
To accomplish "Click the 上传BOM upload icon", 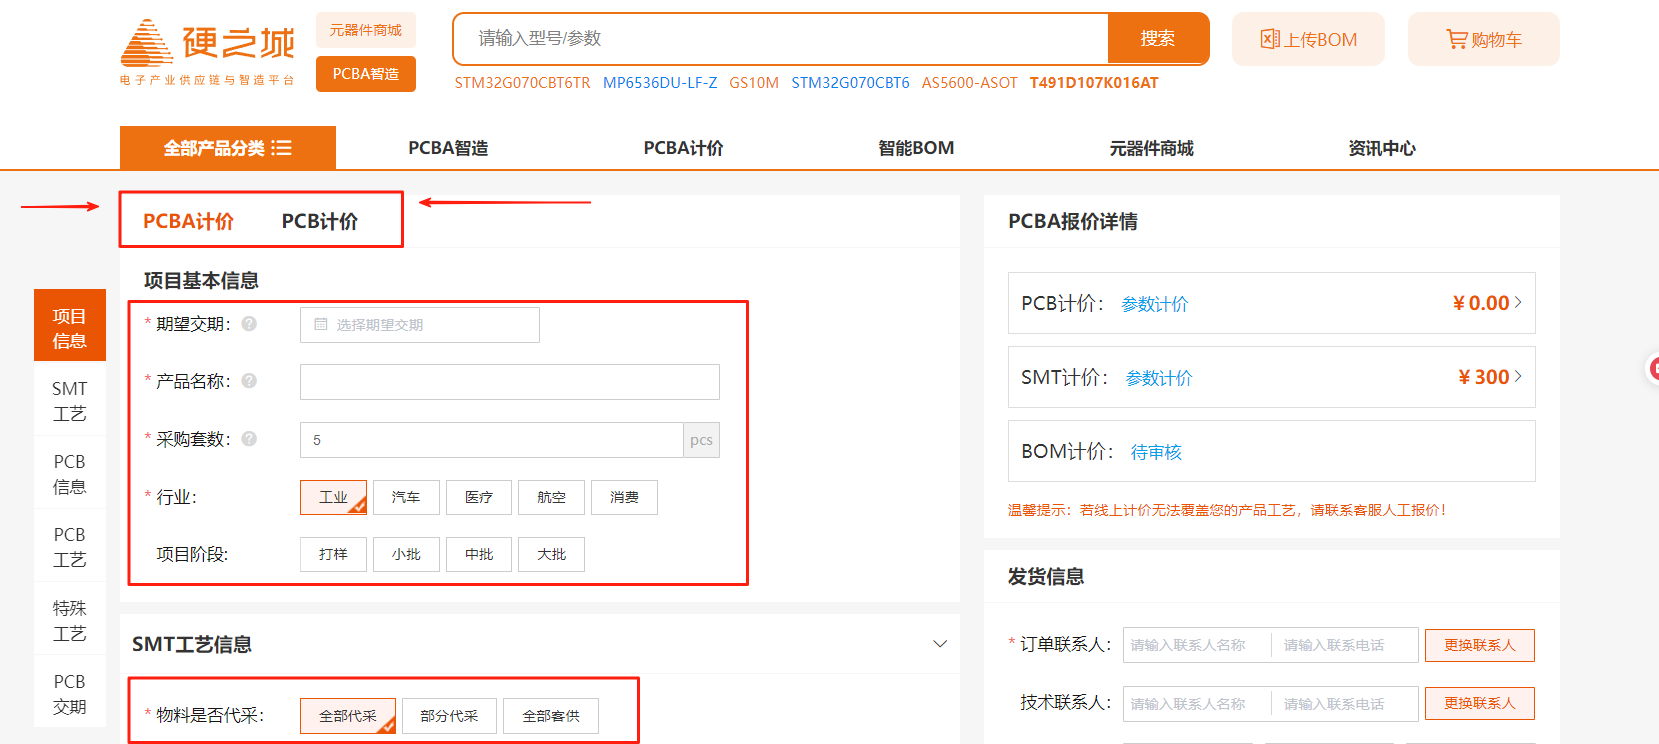I will click(x=1270, y=39).
